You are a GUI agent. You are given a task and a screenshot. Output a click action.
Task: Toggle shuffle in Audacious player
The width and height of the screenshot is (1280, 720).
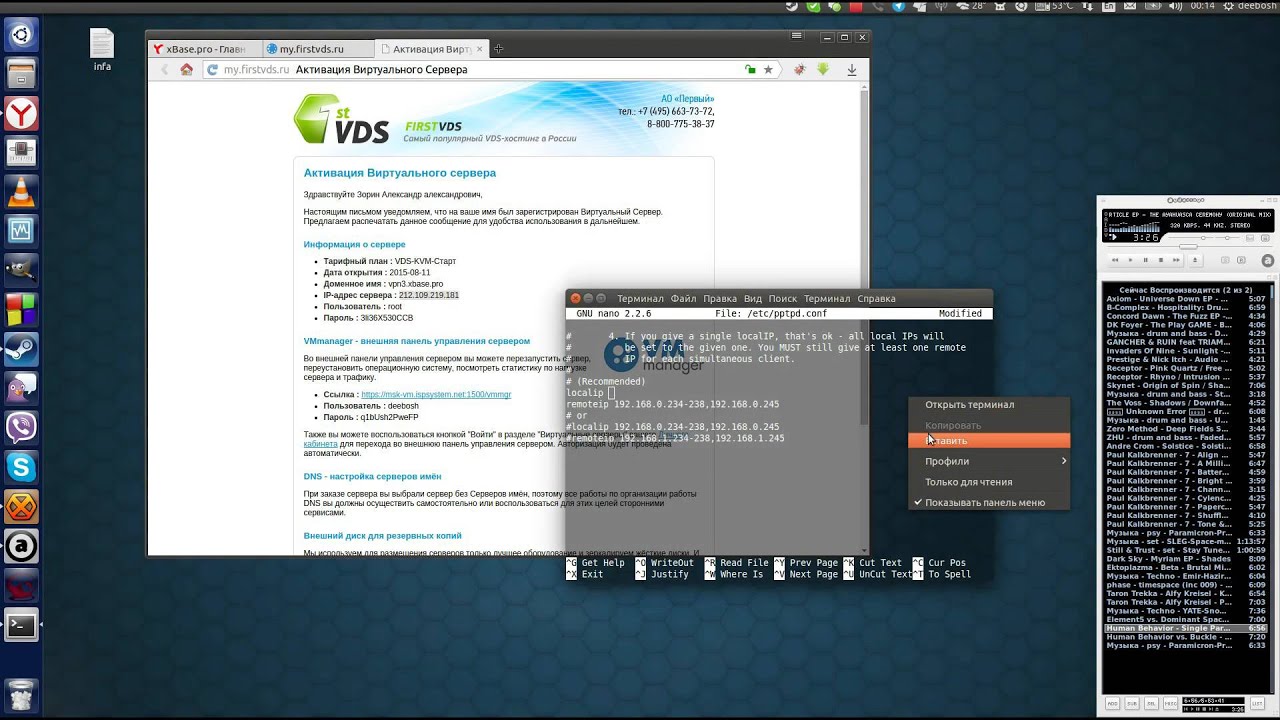(x=1225, y=260)
